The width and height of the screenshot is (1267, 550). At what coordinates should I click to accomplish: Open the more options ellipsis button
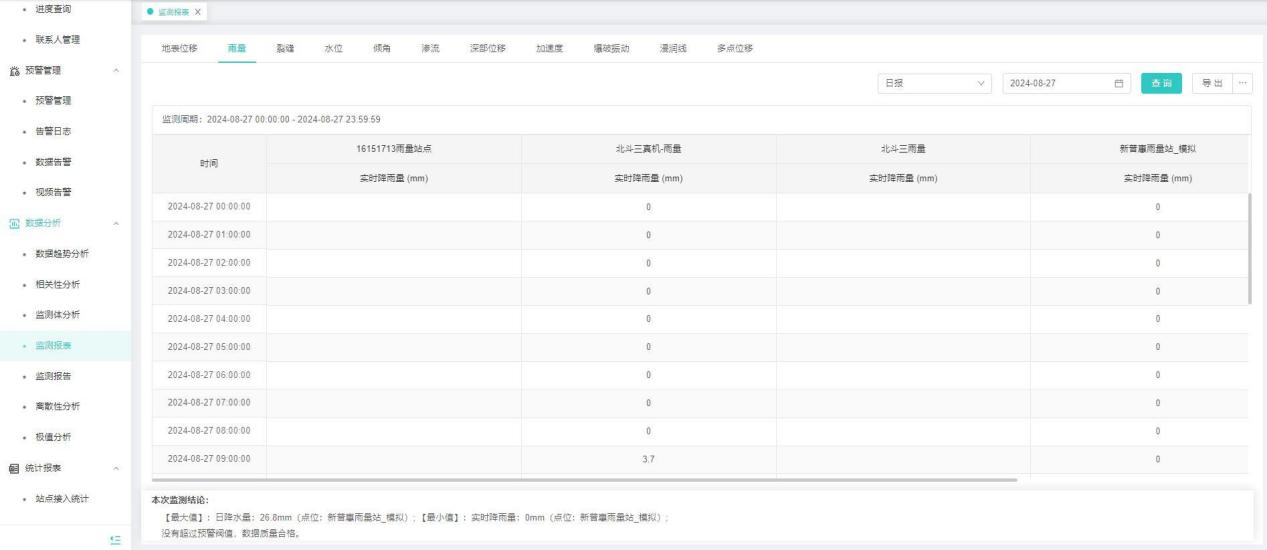[1243, 84]
